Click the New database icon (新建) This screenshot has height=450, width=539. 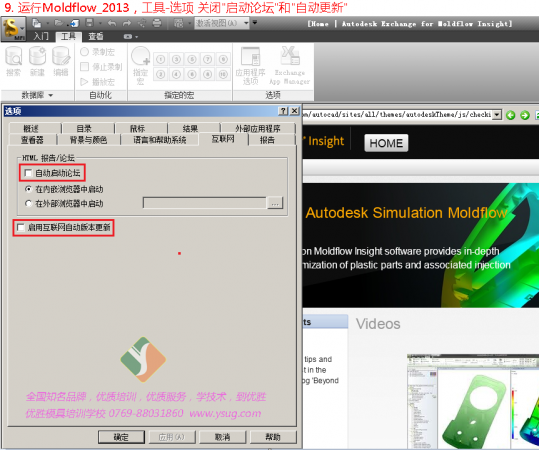(37, 62)
